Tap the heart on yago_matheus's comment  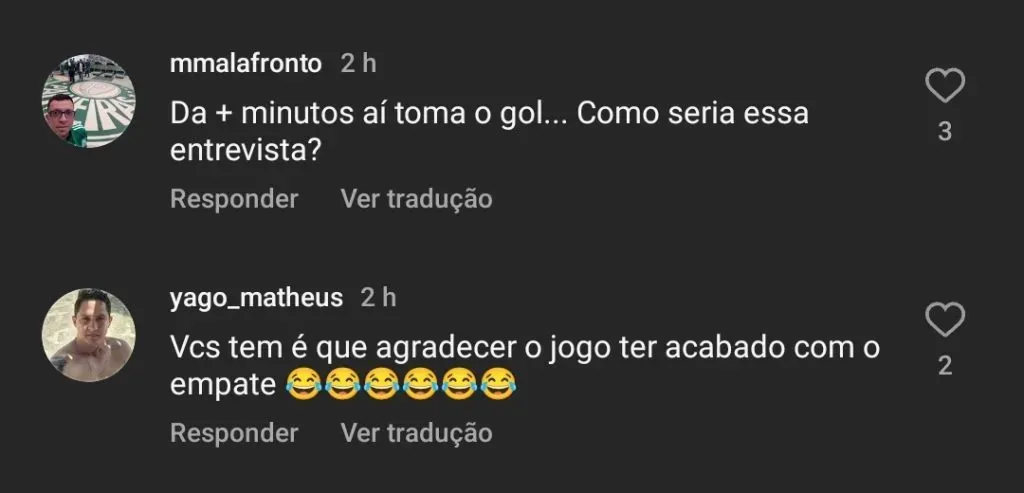(944, 321)
